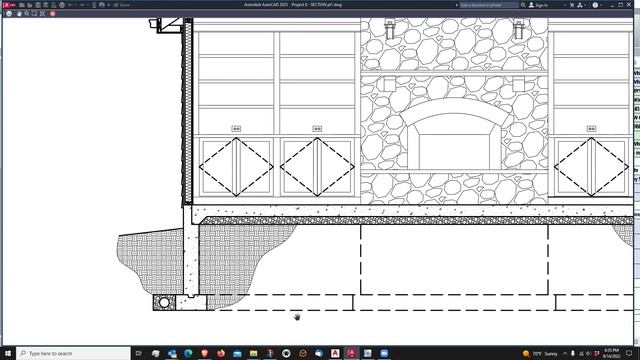Open File Explorer from the taskbar
640x360 pixels.
253,353
